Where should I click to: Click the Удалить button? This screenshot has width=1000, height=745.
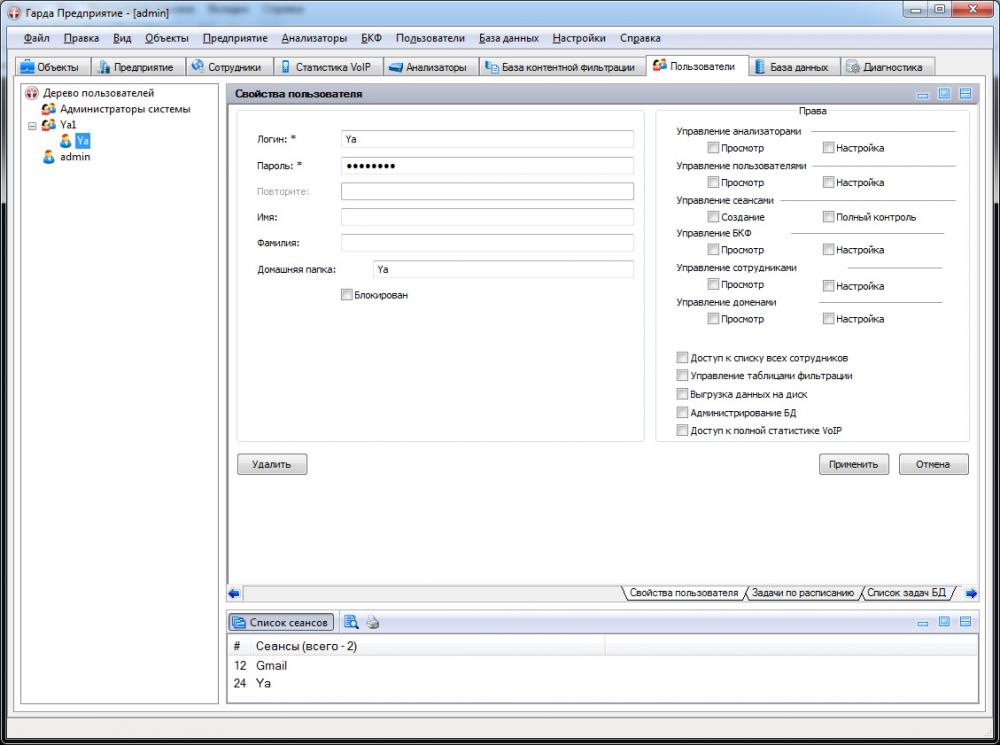pos(271,464)
